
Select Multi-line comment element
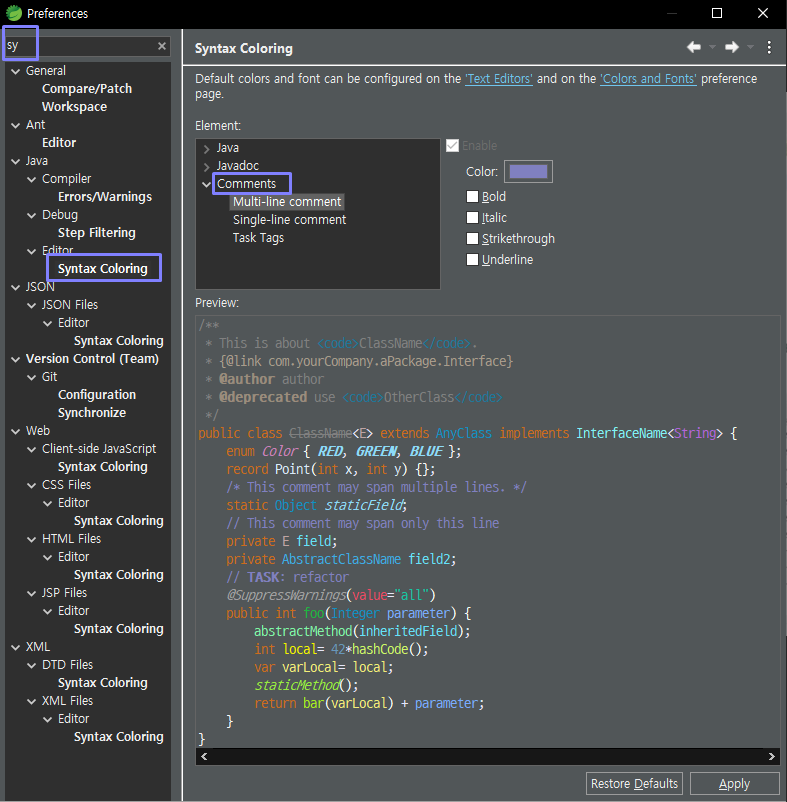[x=287, y=202]
